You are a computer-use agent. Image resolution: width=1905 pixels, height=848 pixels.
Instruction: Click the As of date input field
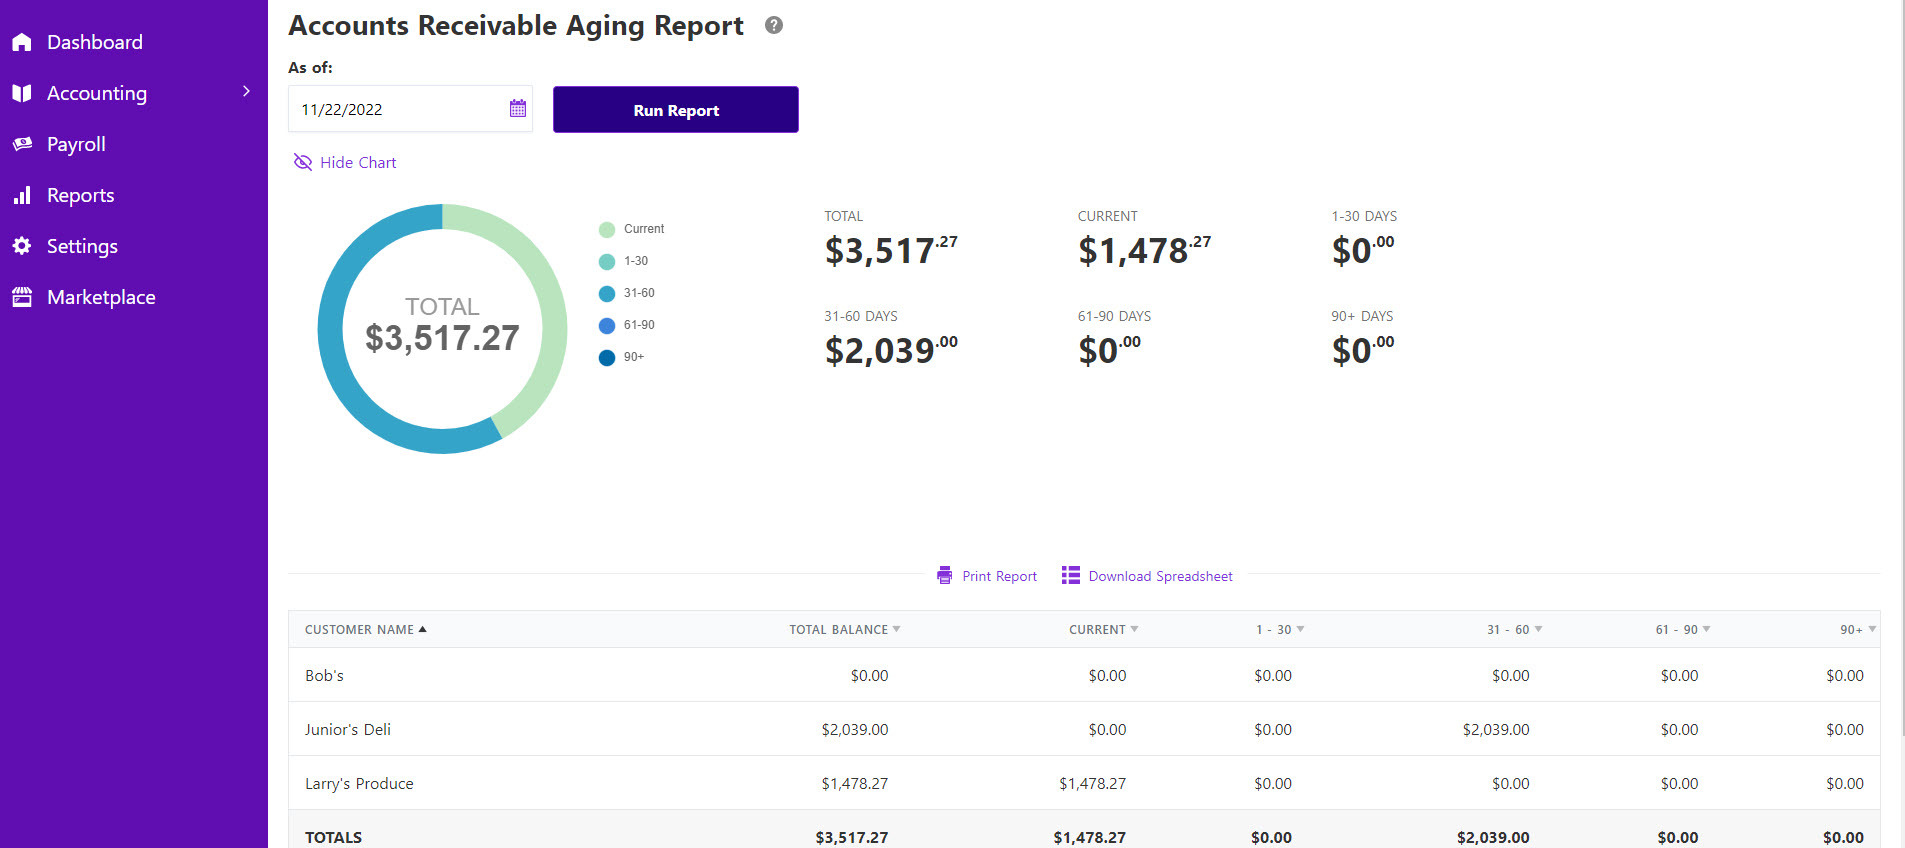click(400, 109)
